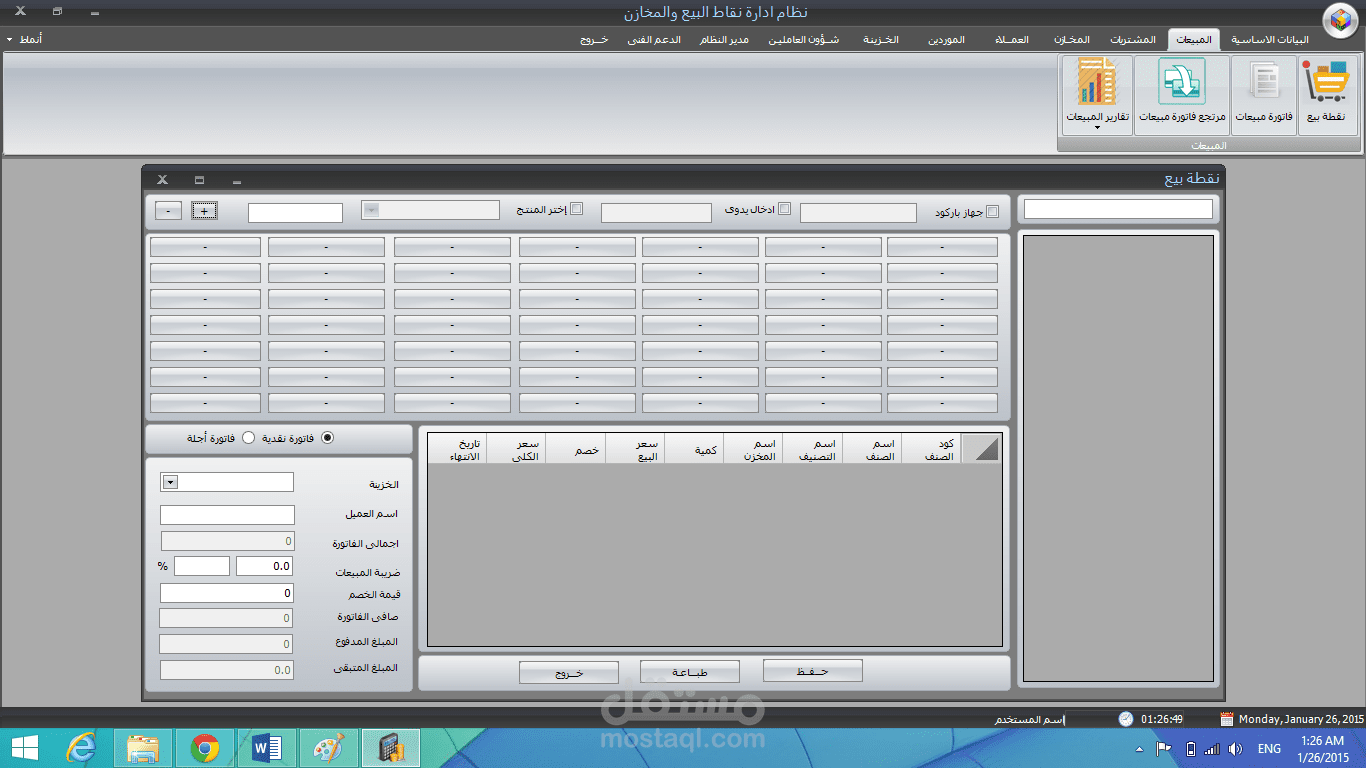
Task: Click the quantity field beside plus button
Action: coord(295,212)
